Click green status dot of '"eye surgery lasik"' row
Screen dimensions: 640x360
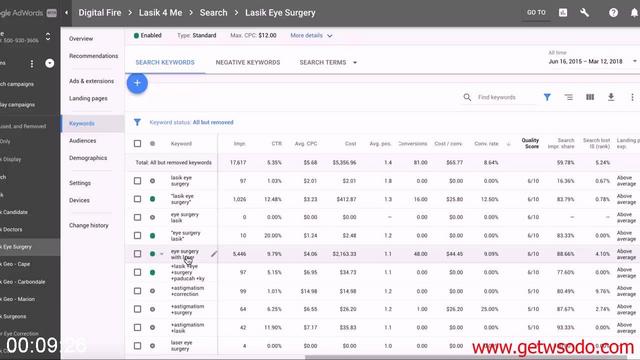tap(152, 236)
